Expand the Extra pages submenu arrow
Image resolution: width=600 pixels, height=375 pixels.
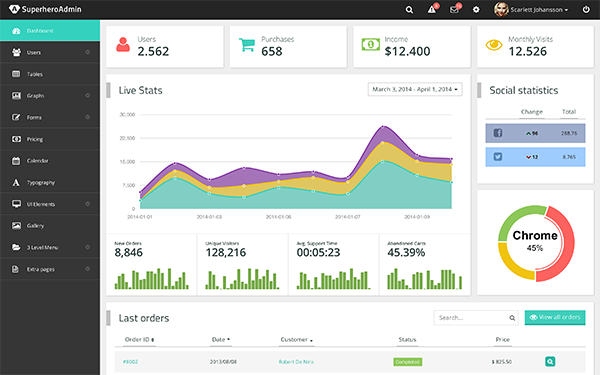pyautogui.click(x=88, y=269)
